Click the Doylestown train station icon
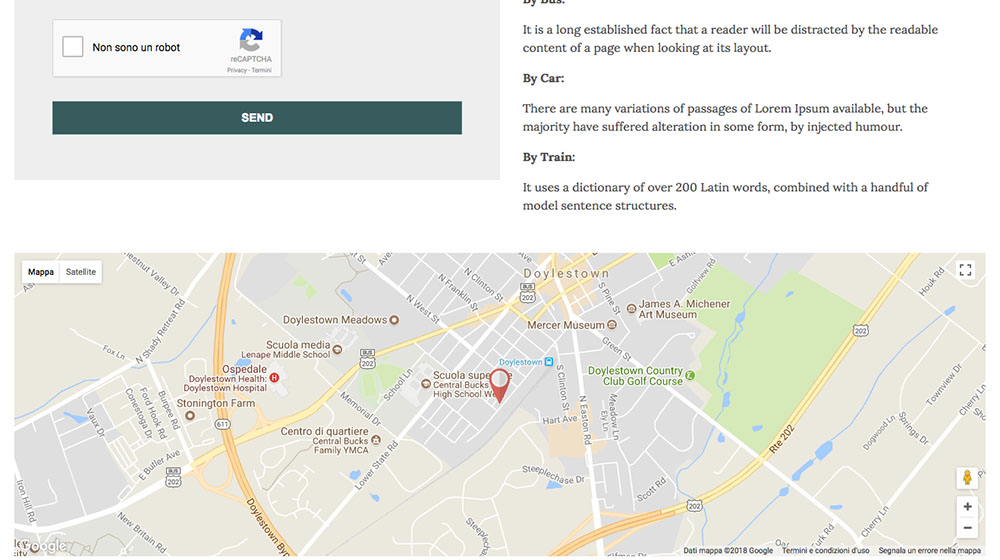Screen dimensions: 1000x560 point(549,362)
